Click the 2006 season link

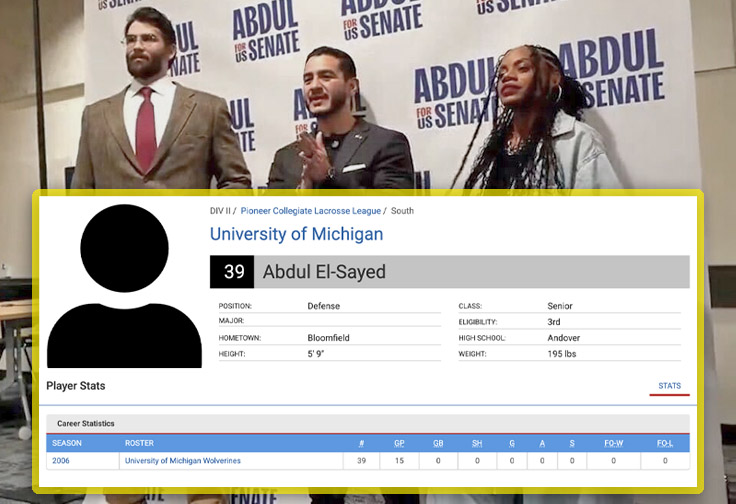click(x=62, y=461)
